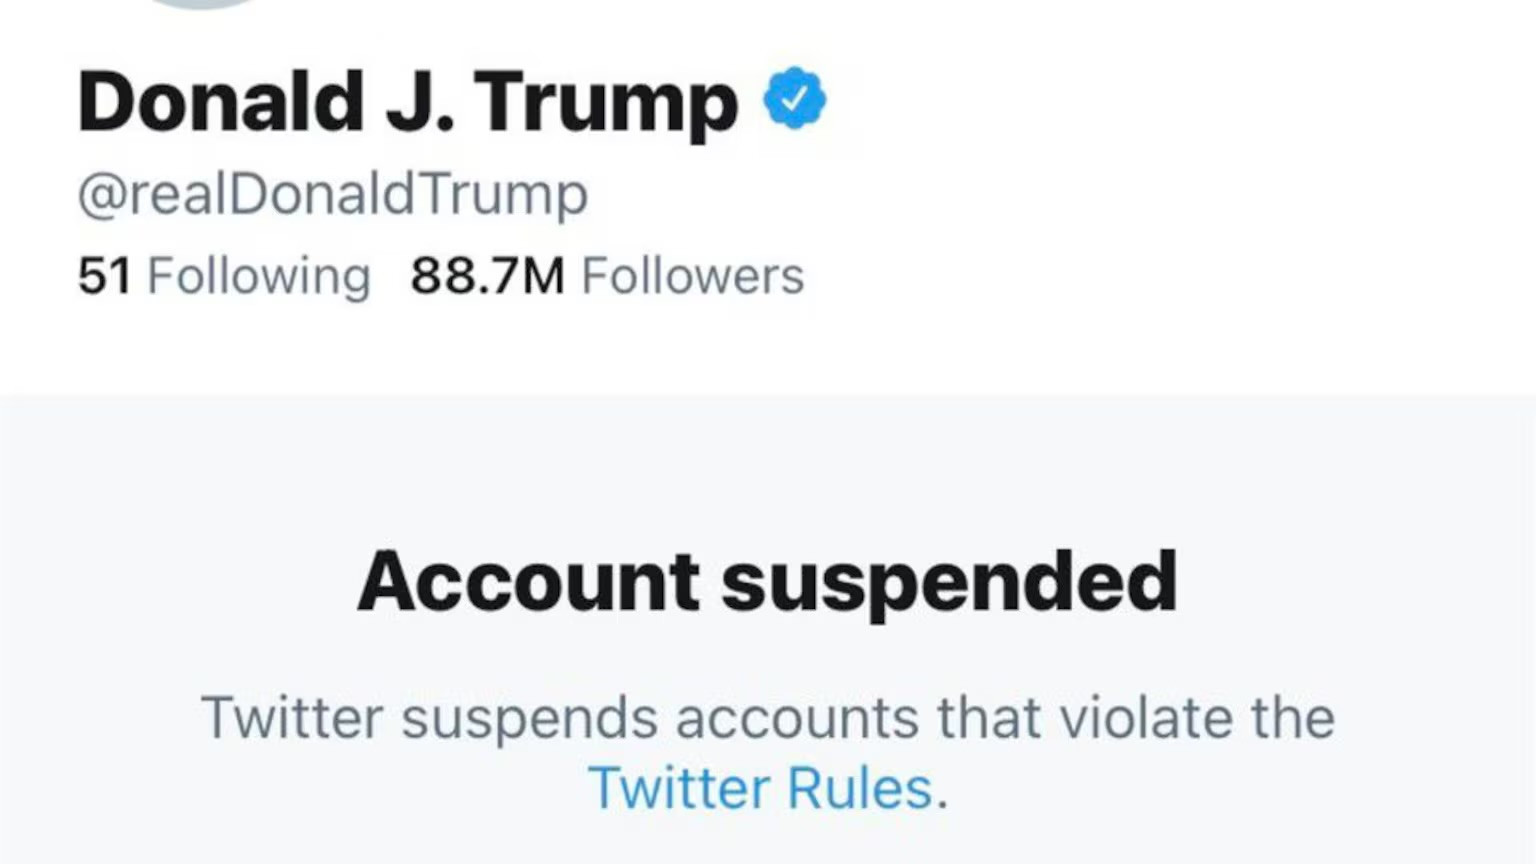Click the word Following
Screen dimensions: 1536x864
click(259, 277)
